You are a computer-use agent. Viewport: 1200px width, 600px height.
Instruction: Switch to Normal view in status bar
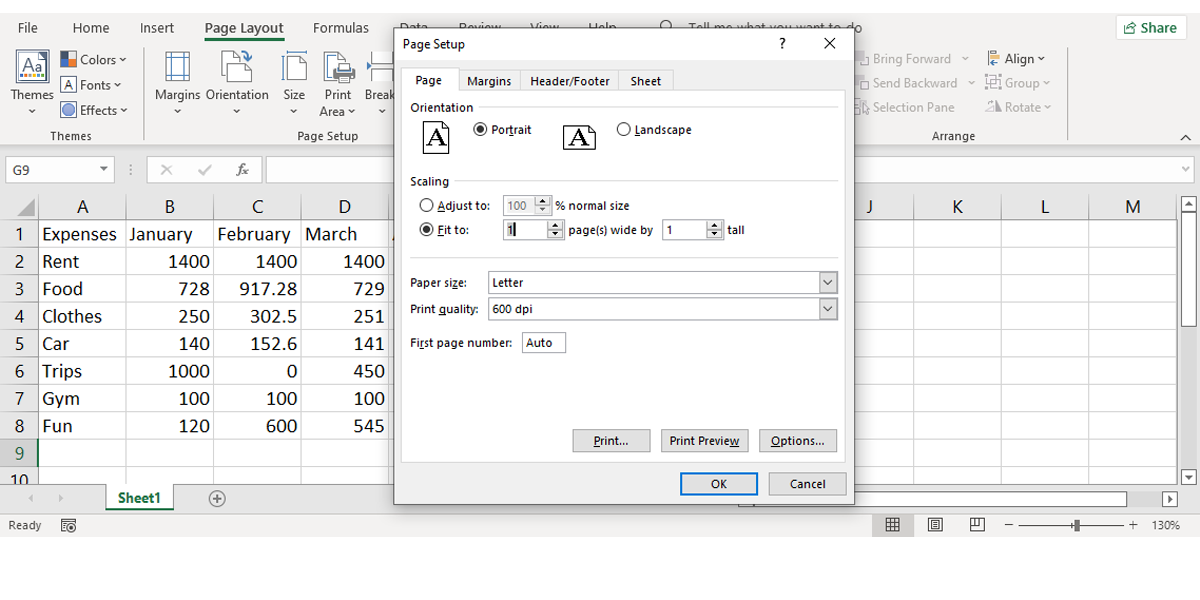(893, 525)
